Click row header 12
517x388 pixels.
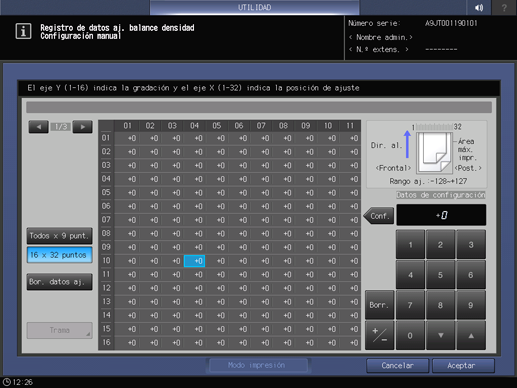[x=106, y=288]
